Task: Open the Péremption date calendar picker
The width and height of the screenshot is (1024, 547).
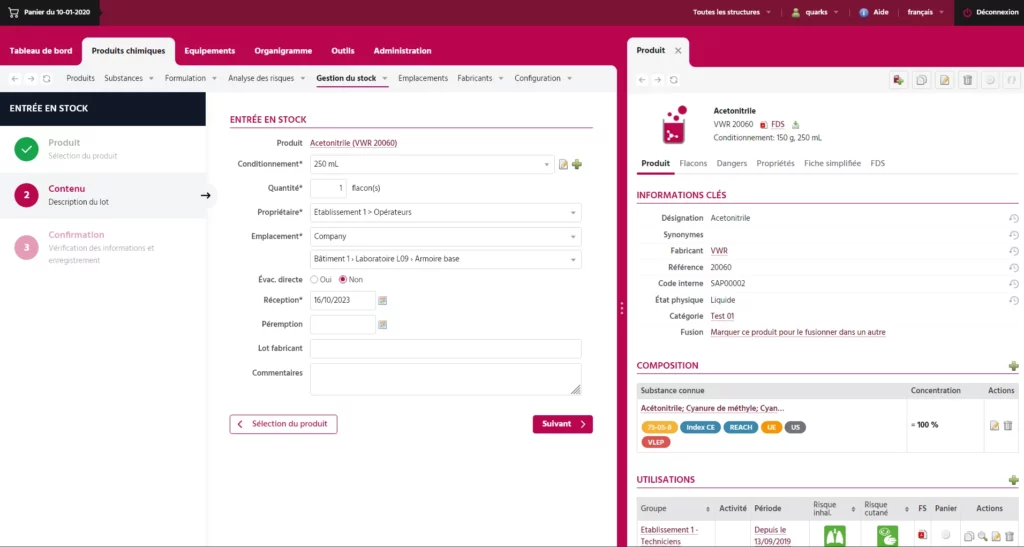Action: [382, 324]
